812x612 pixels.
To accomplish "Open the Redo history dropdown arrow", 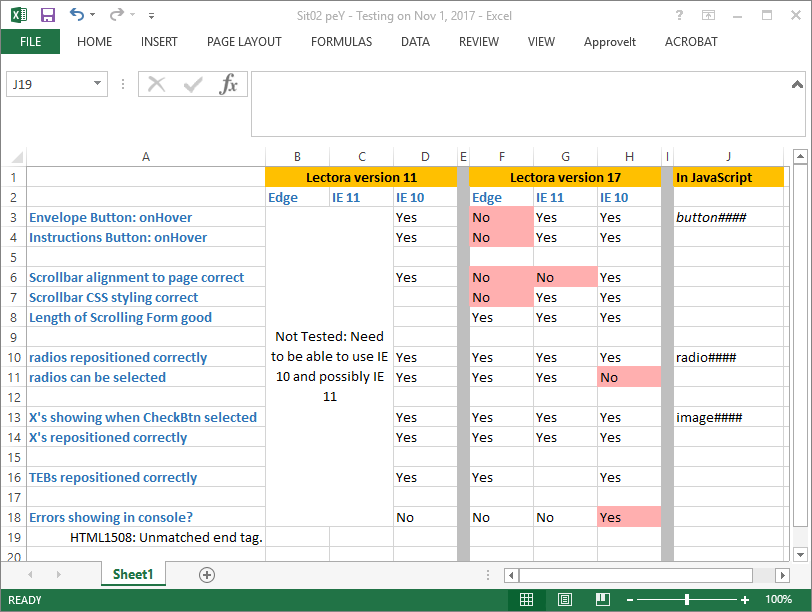I will pyautogui.click(x=133, y=15).
